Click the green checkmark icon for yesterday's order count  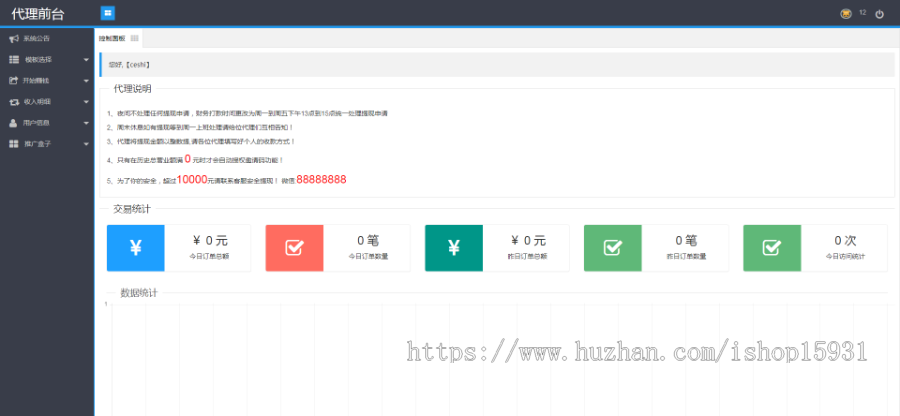point(613,248)
